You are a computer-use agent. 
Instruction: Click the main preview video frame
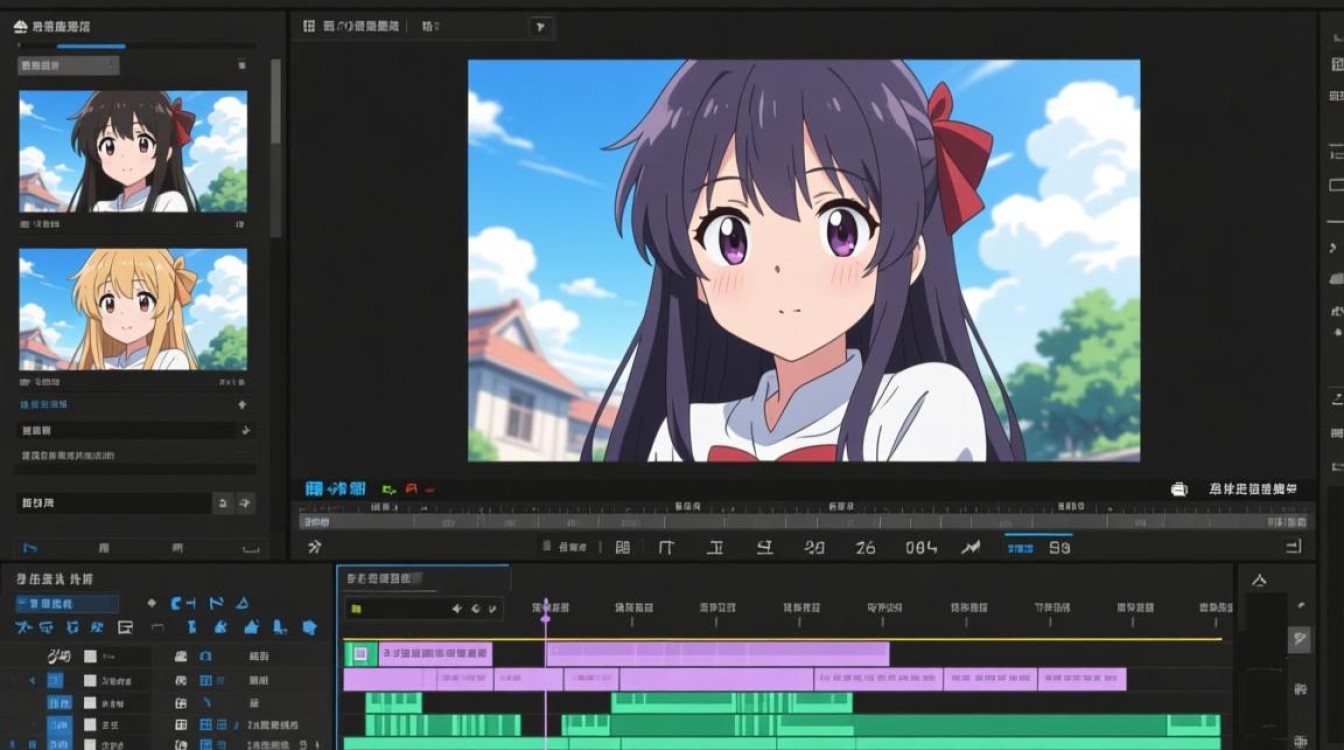[x=804, y=261]
